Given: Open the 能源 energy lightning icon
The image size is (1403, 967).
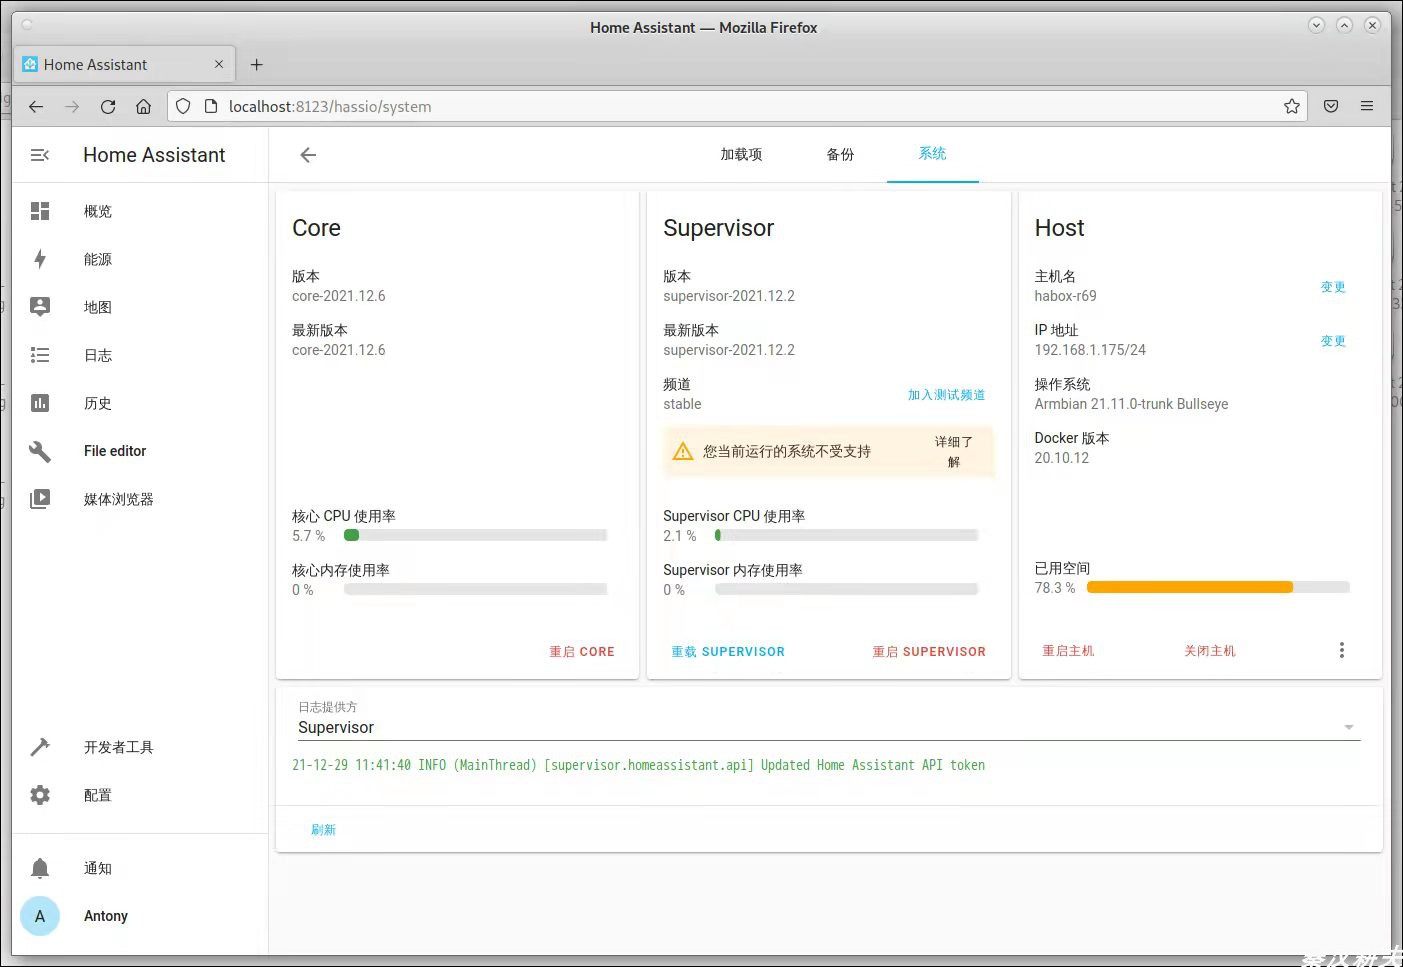Looking at the screenshot, I should (x=40, y=259).
